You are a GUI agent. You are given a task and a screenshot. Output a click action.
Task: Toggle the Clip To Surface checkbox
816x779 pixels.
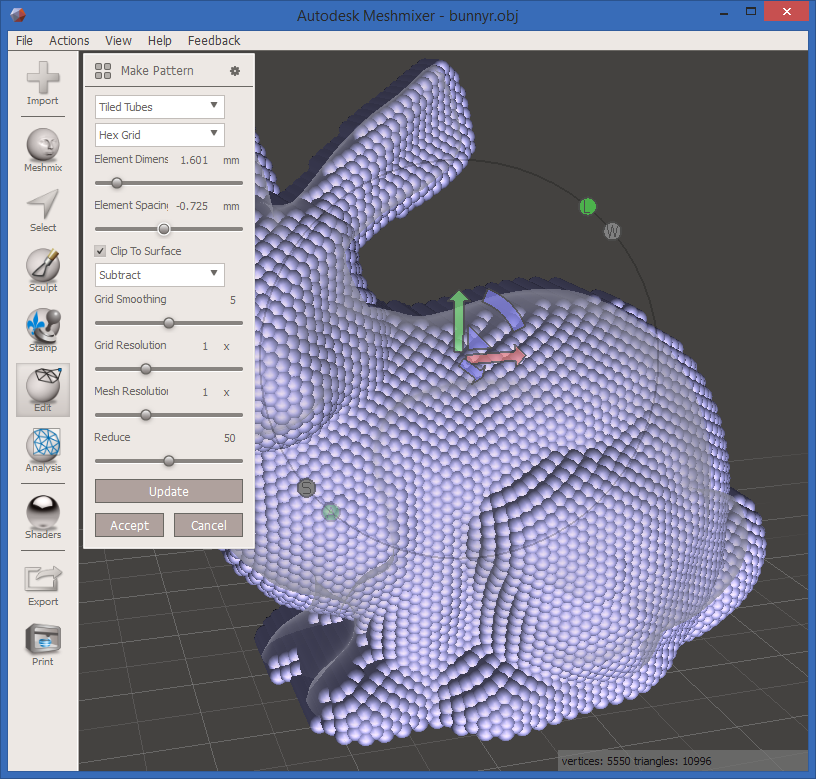tap(100, 251)
